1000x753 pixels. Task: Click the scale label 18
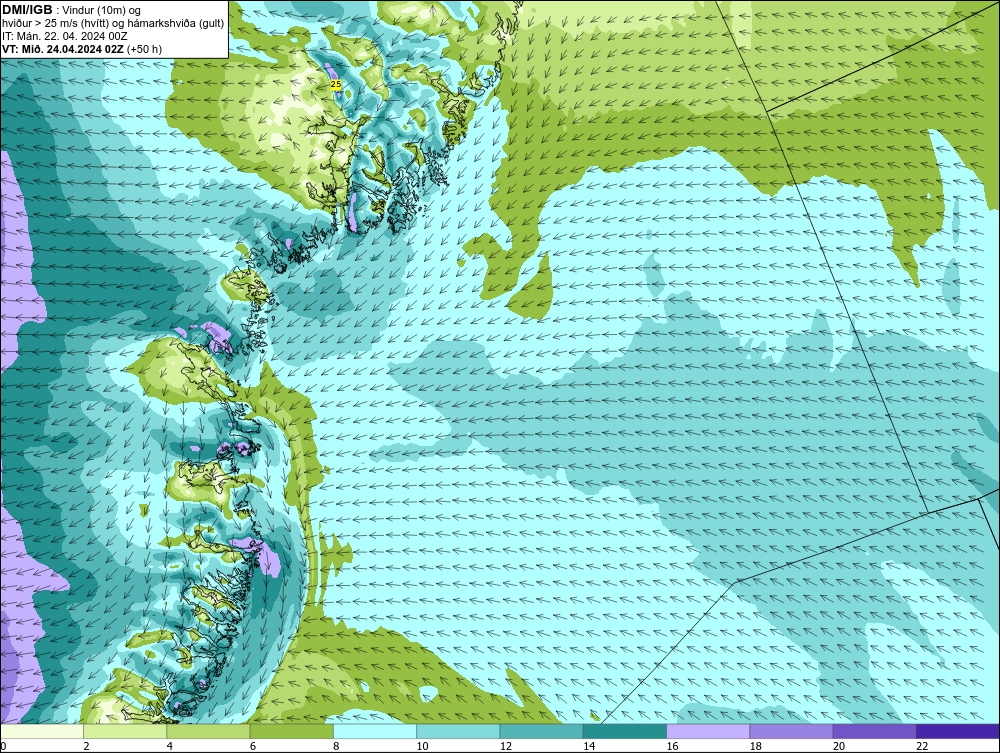click(x=755, y=747)
